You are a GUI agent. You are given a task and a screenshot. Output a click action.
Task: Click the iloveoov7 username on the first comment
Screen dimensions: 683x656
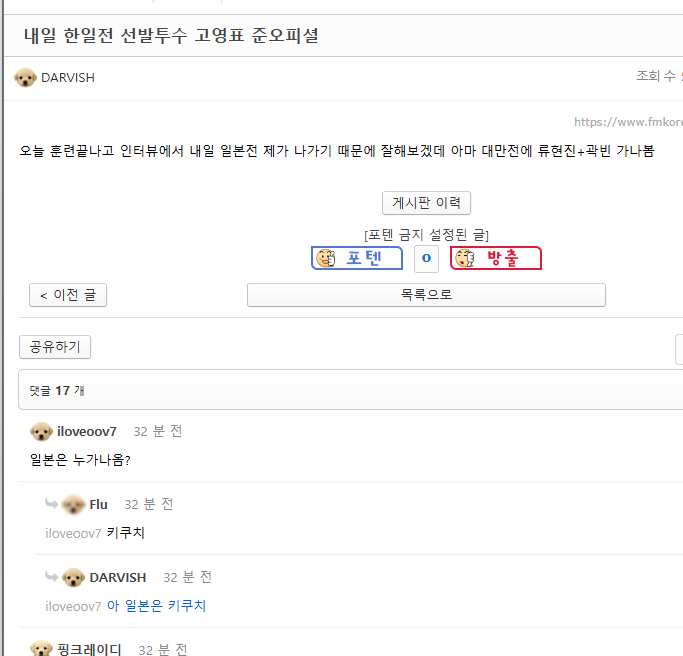coord(87,432)
